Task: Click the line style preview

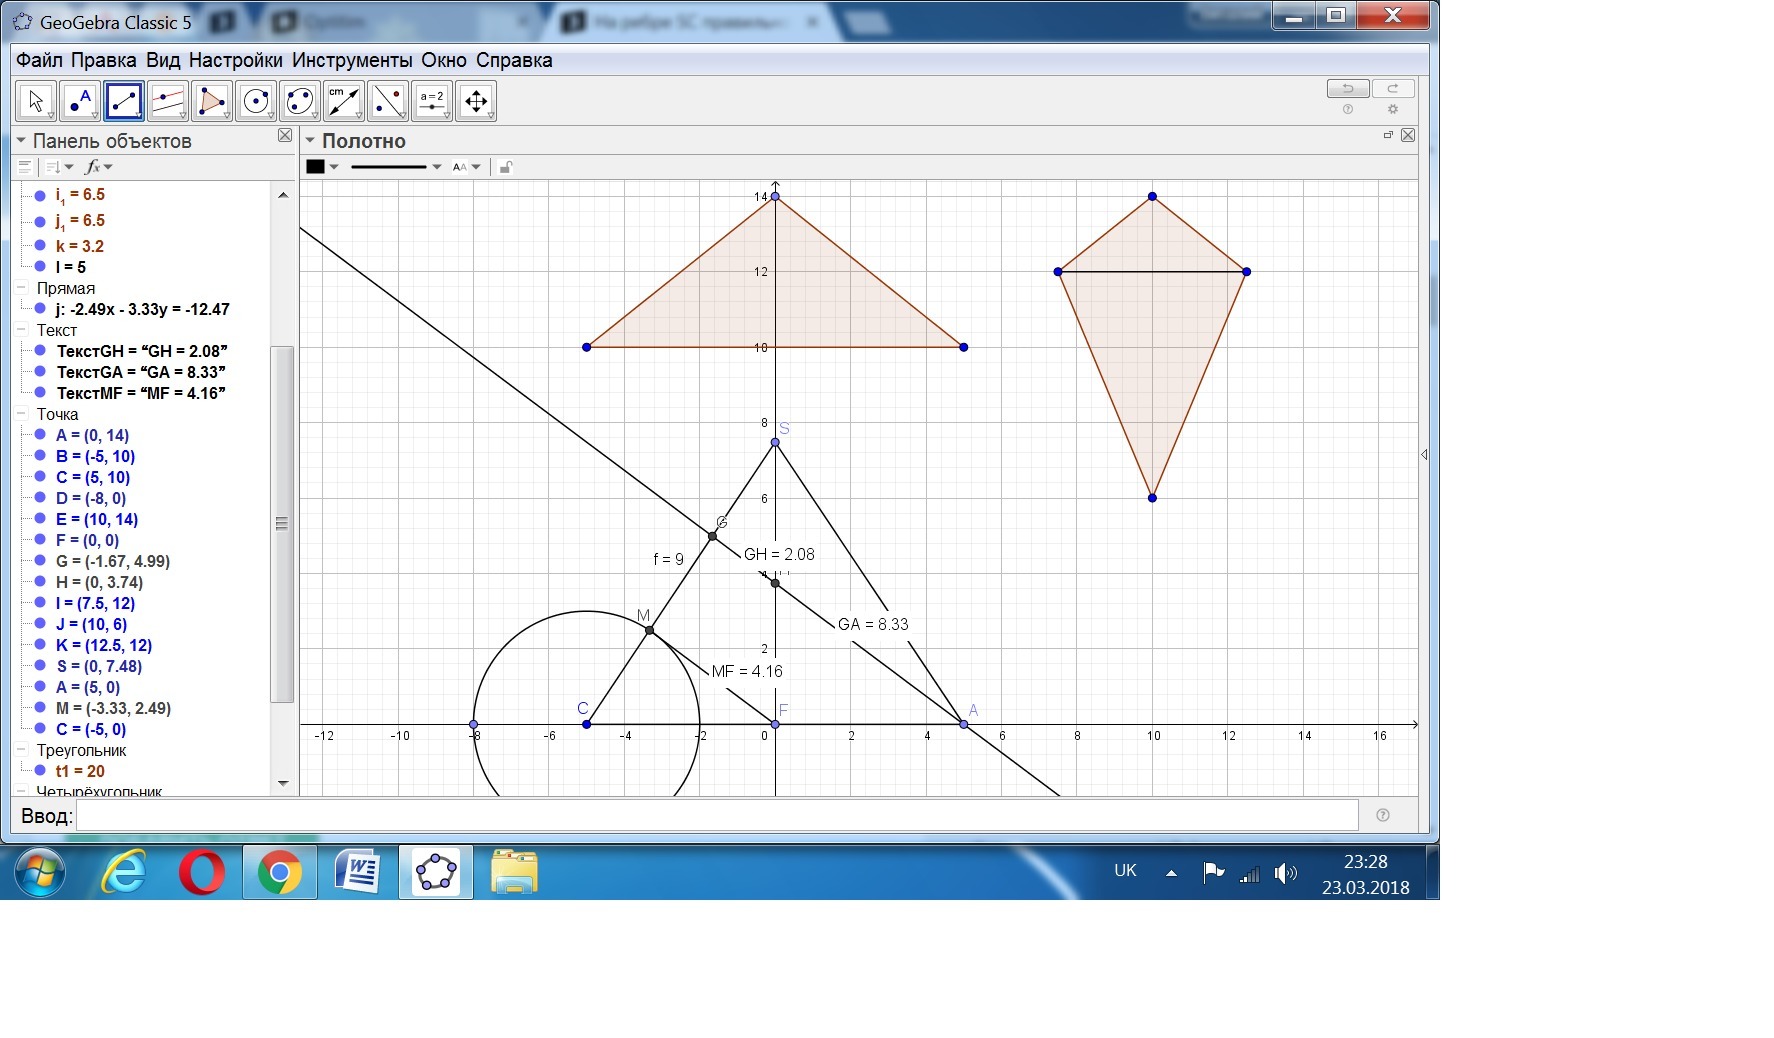Action: click(389, 167)
